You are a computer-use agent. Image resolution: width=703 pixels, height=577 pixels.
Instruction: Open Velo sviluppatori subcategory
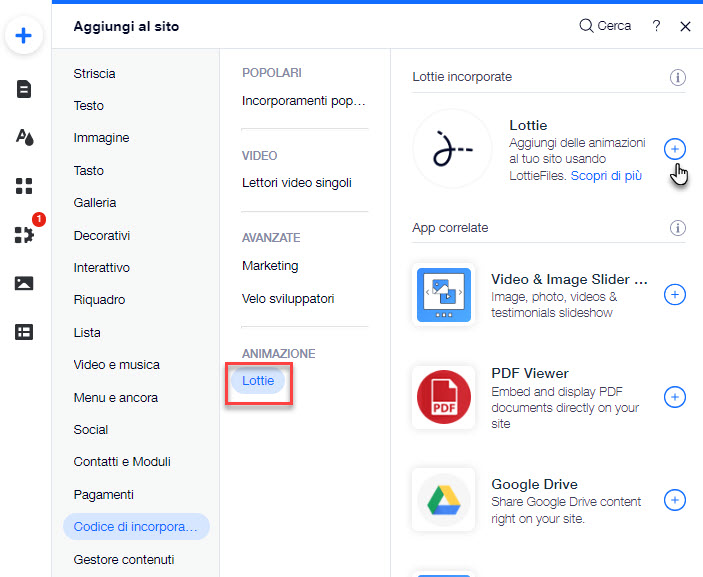288,299
